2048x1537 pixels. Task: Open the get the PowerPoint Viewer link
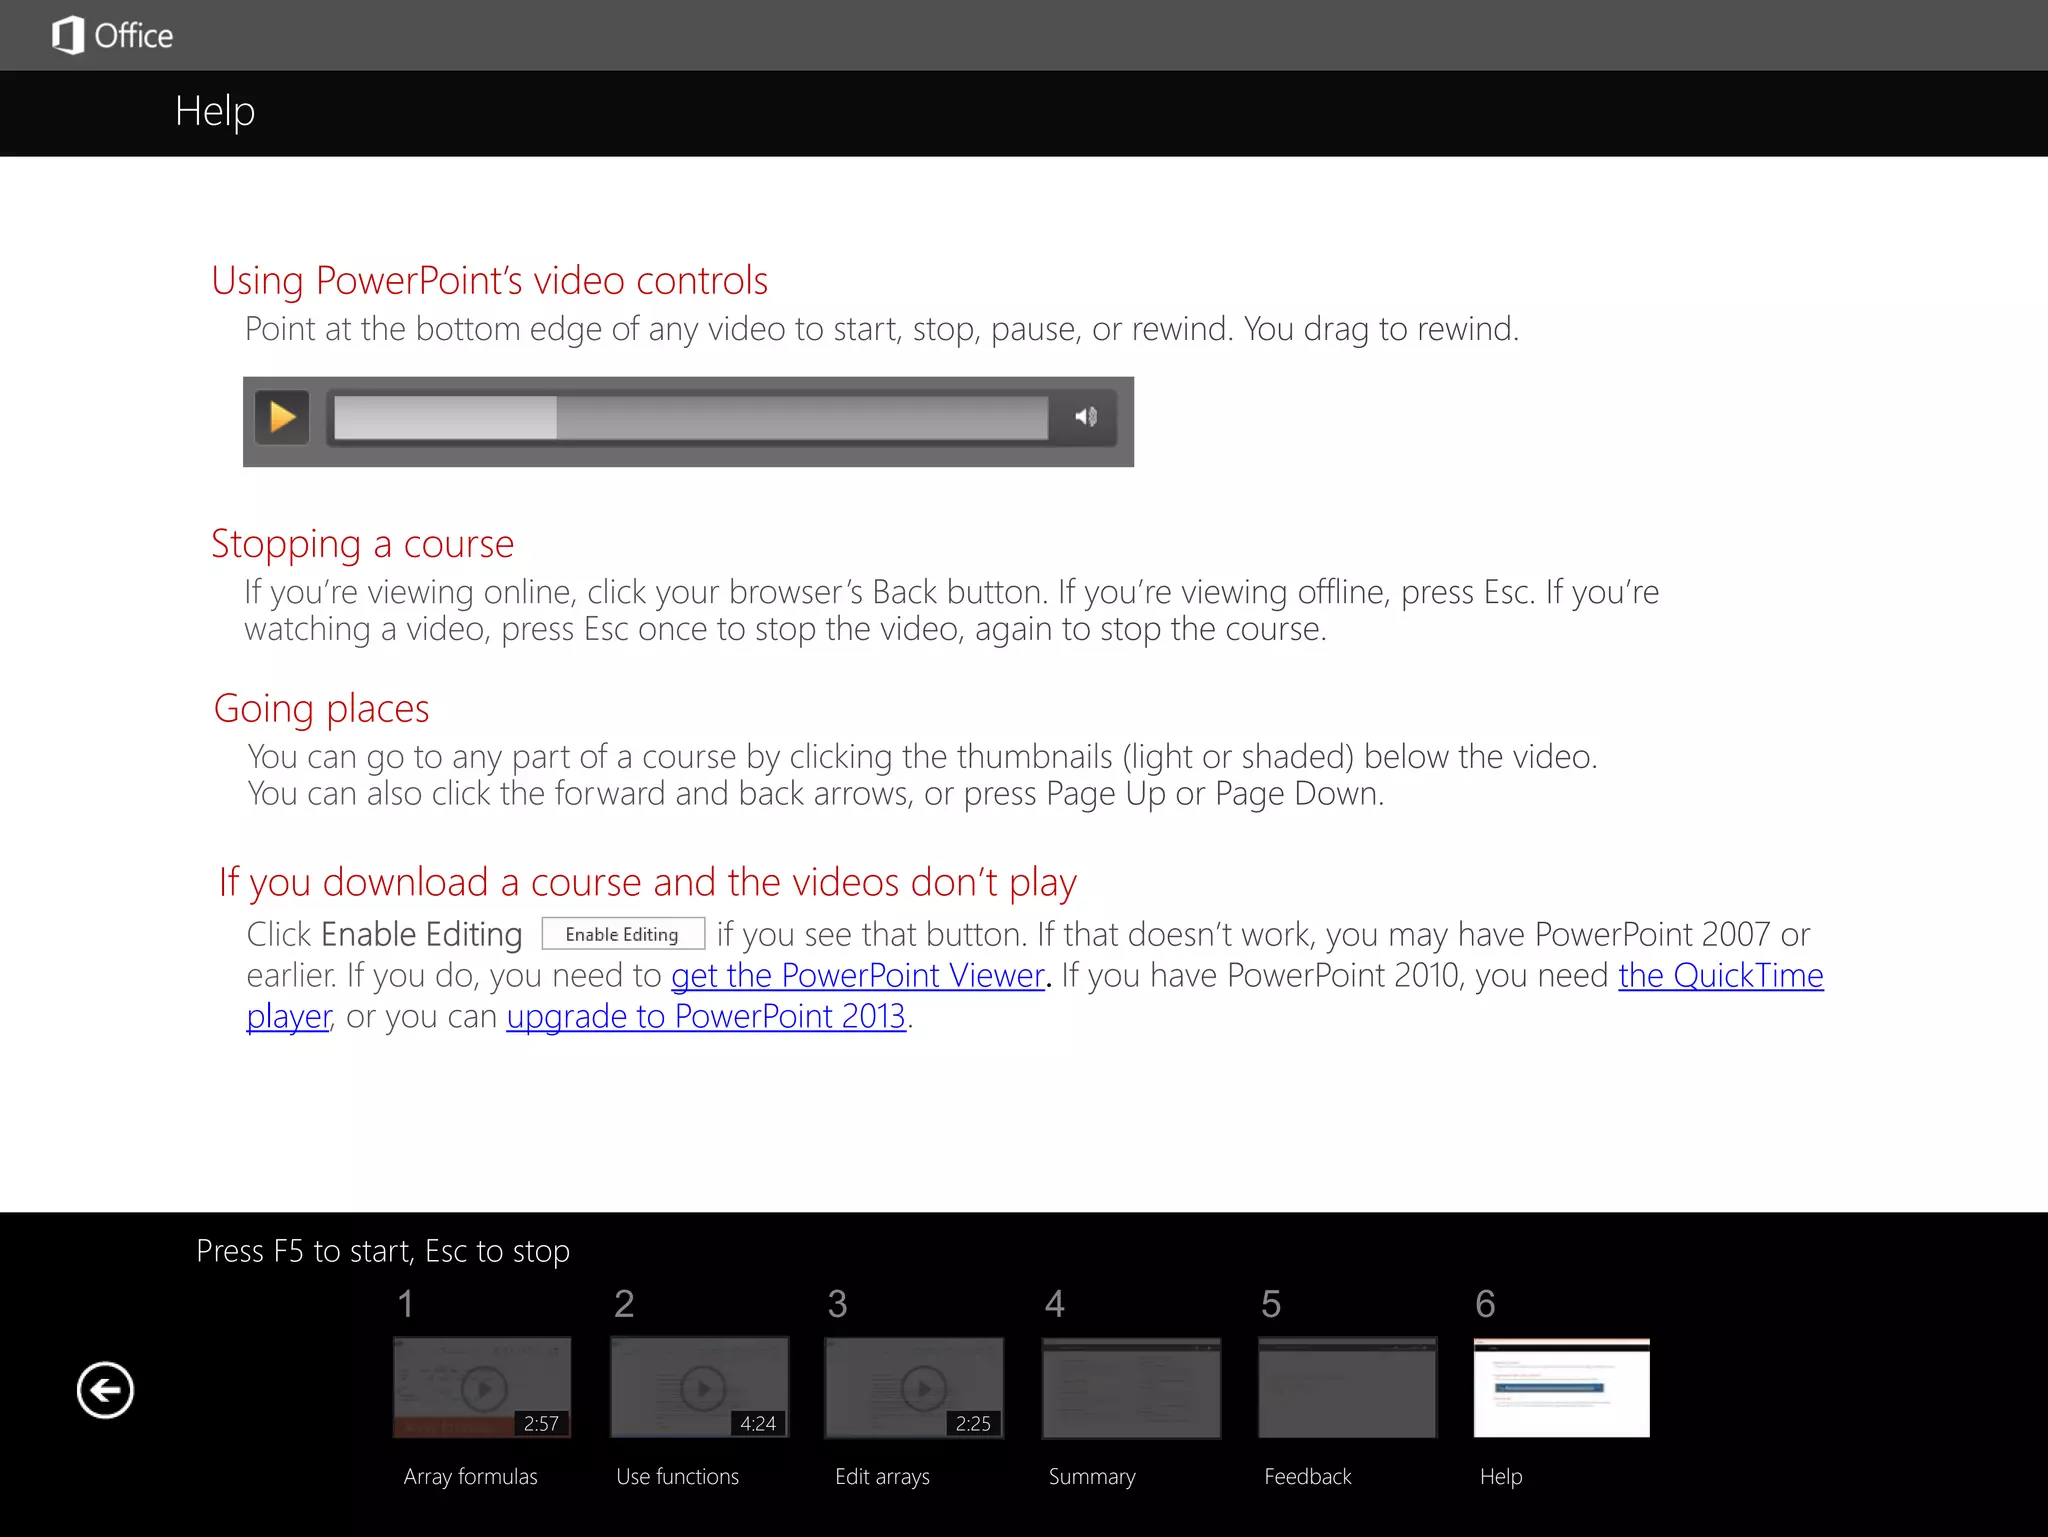pyautogui.click(x=857, y=975)
